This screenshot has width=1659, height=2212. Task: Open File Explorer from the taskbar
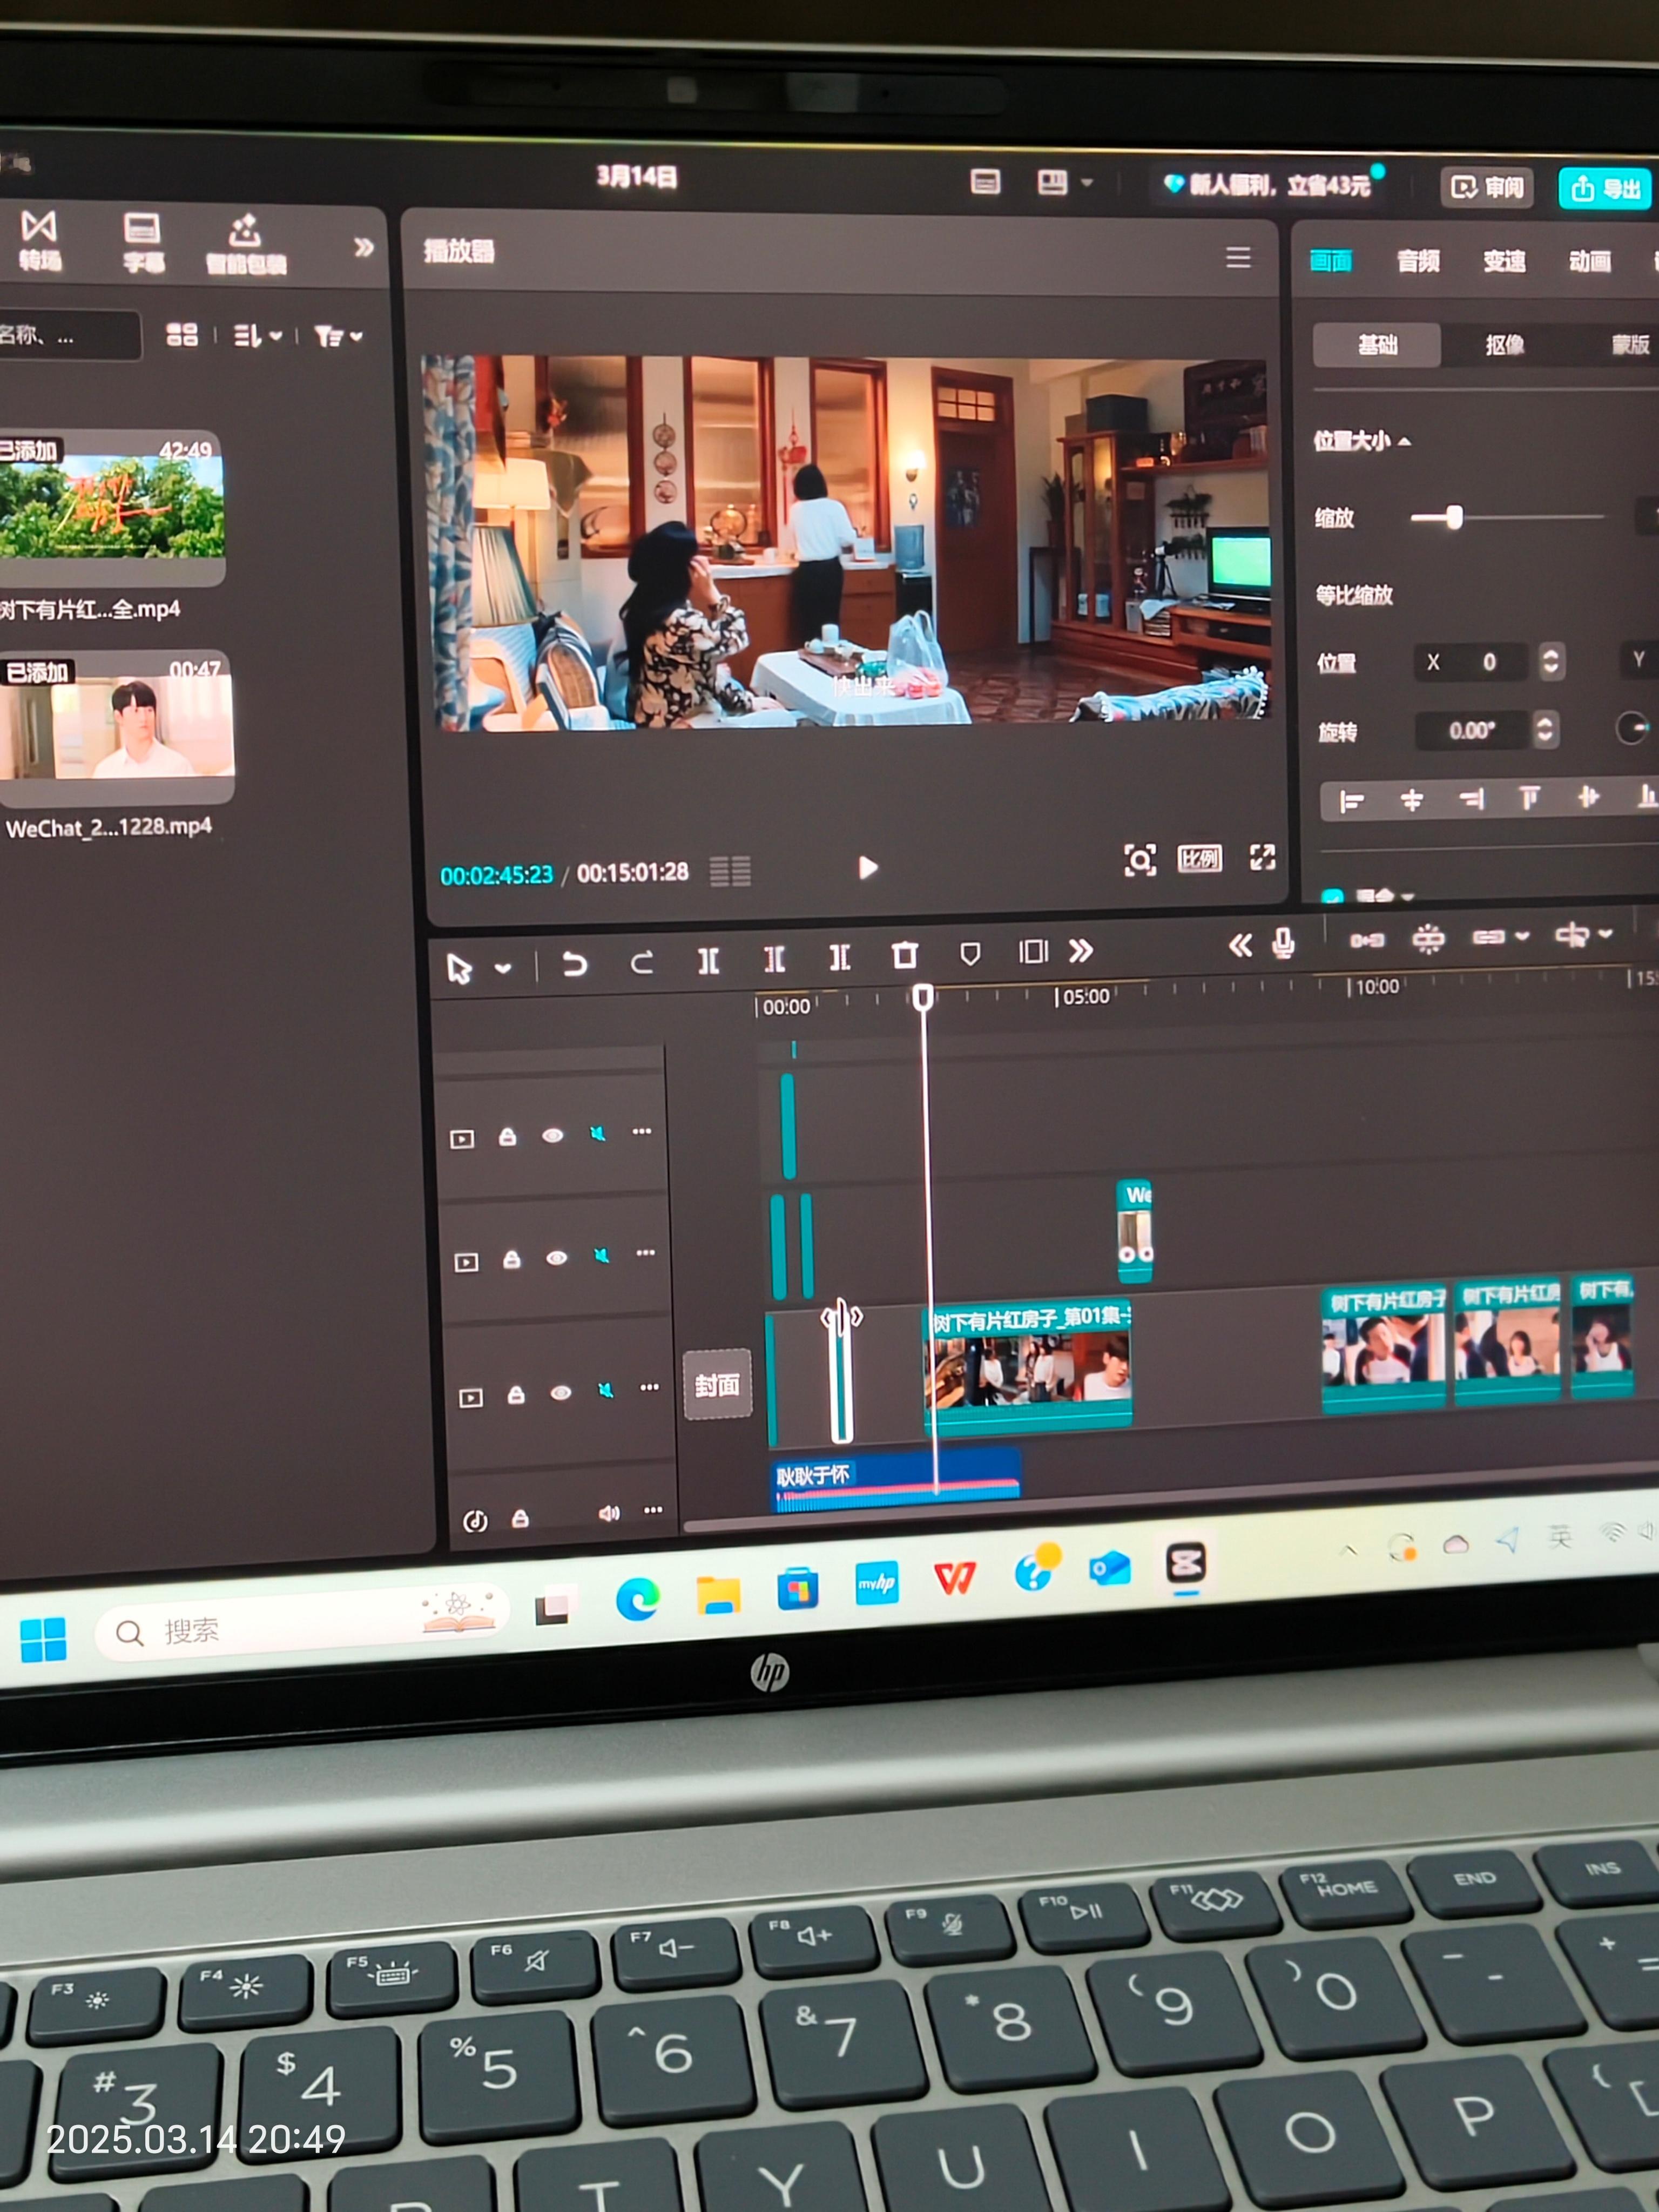click(718, 1594)
